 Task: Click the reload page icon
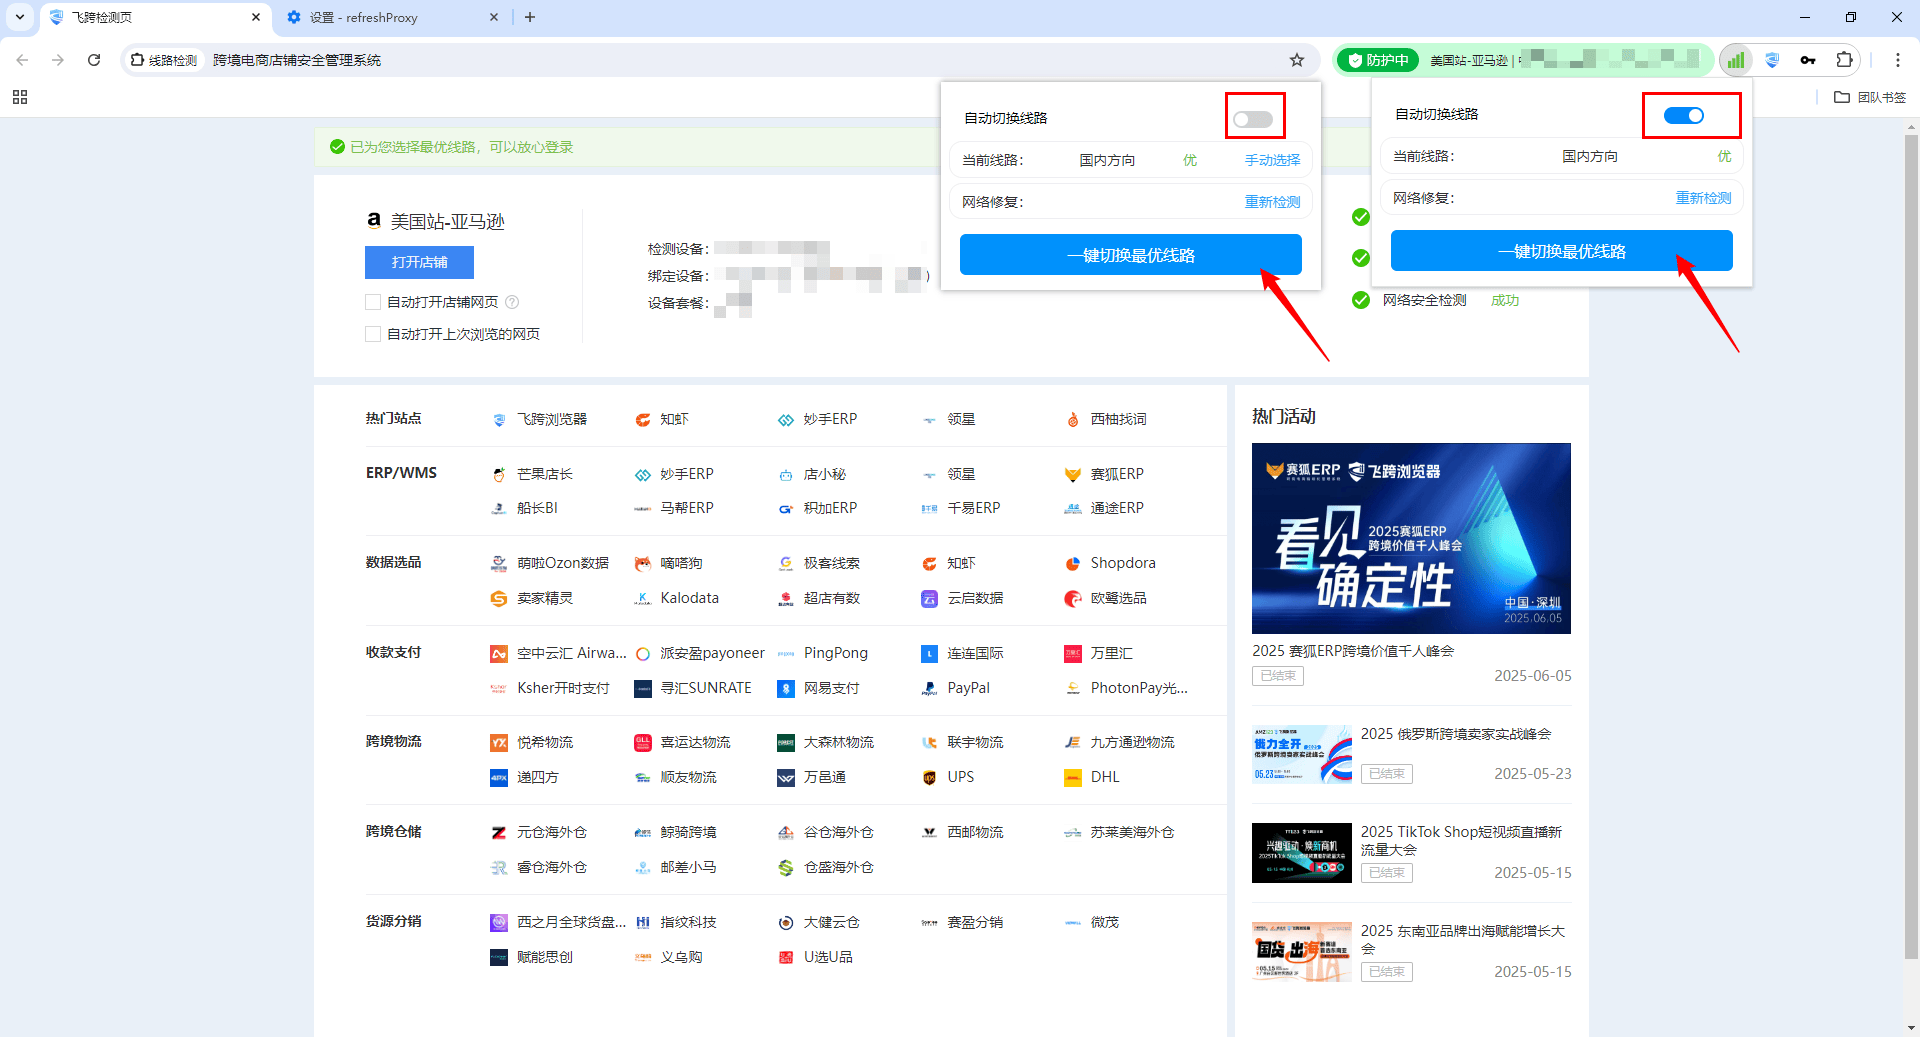click(94, 60)
